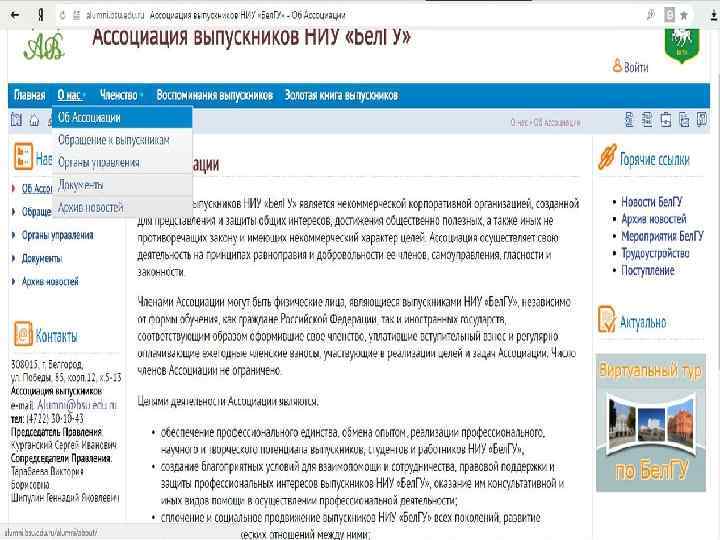Click the green AB association logo
Screen dimensions: 720x540
[44, 46]
